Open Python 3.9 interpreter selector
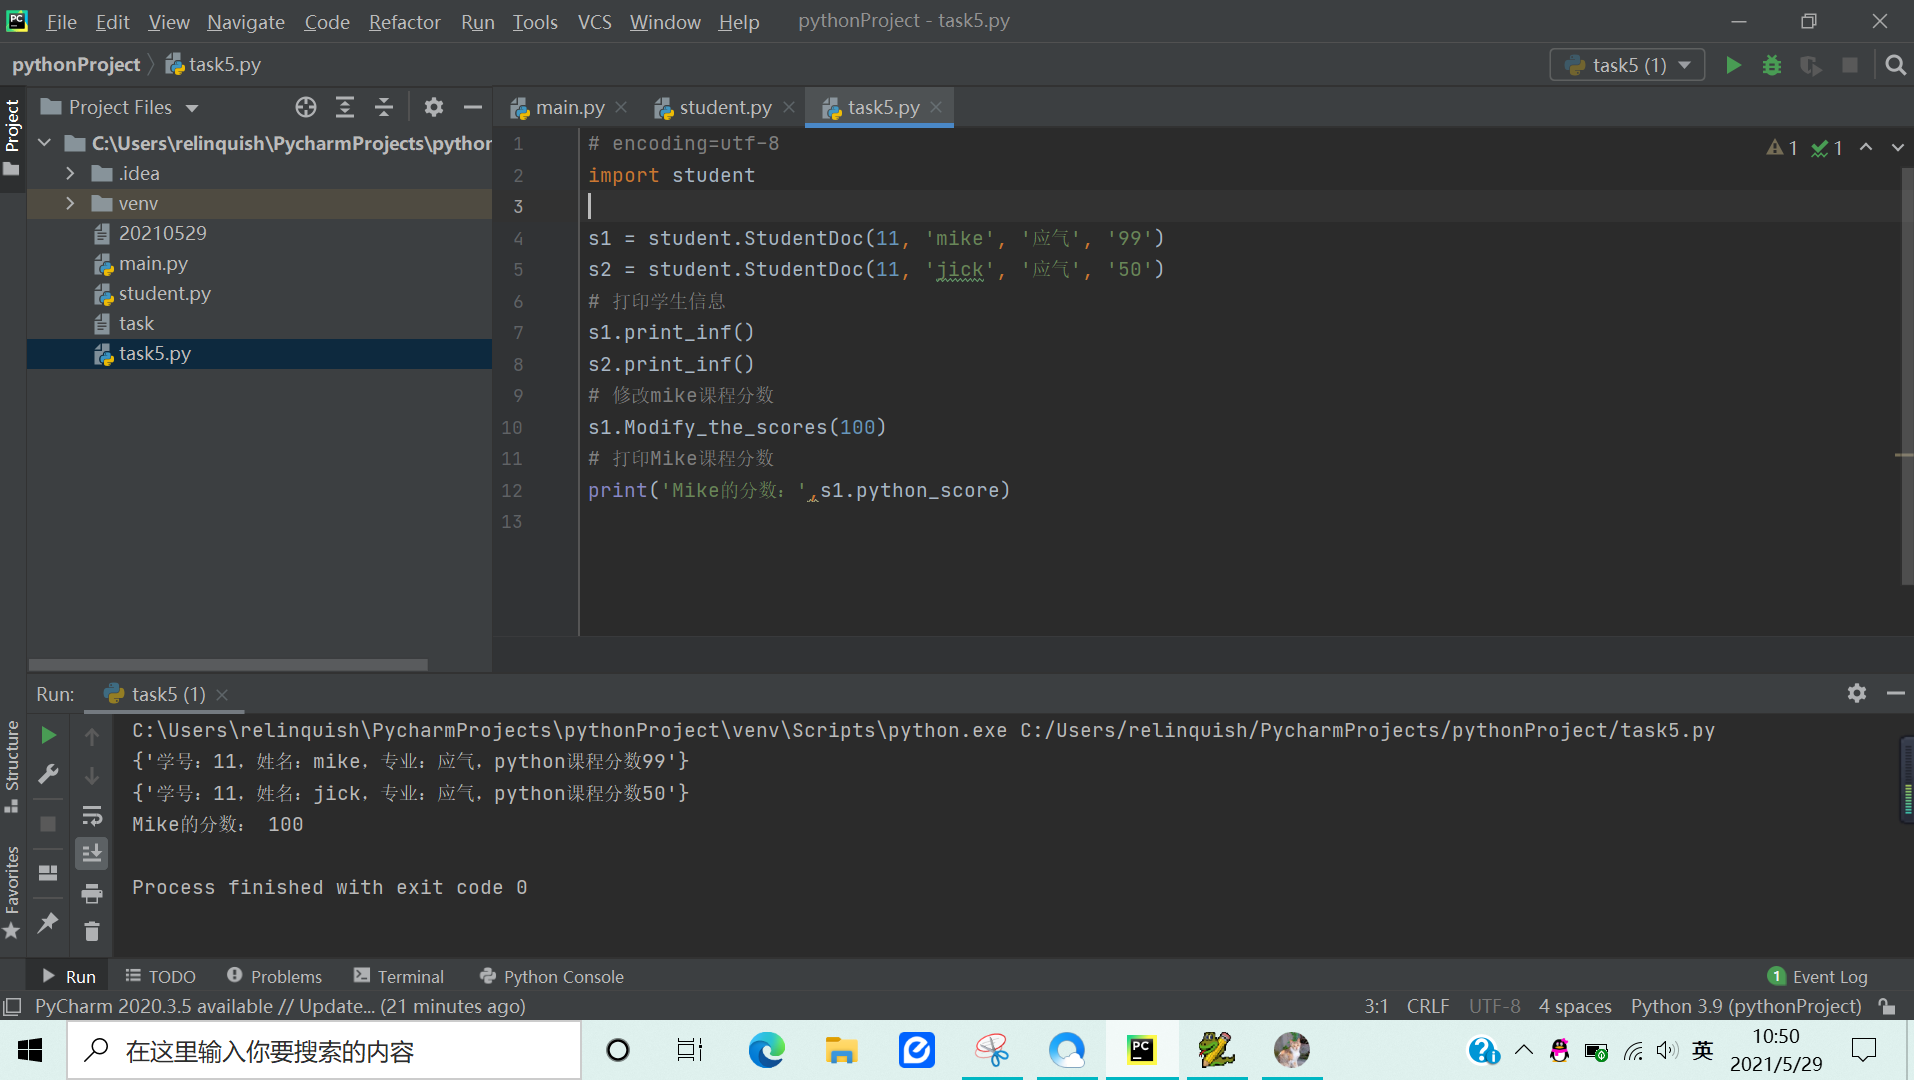 pos(1746,1006)
